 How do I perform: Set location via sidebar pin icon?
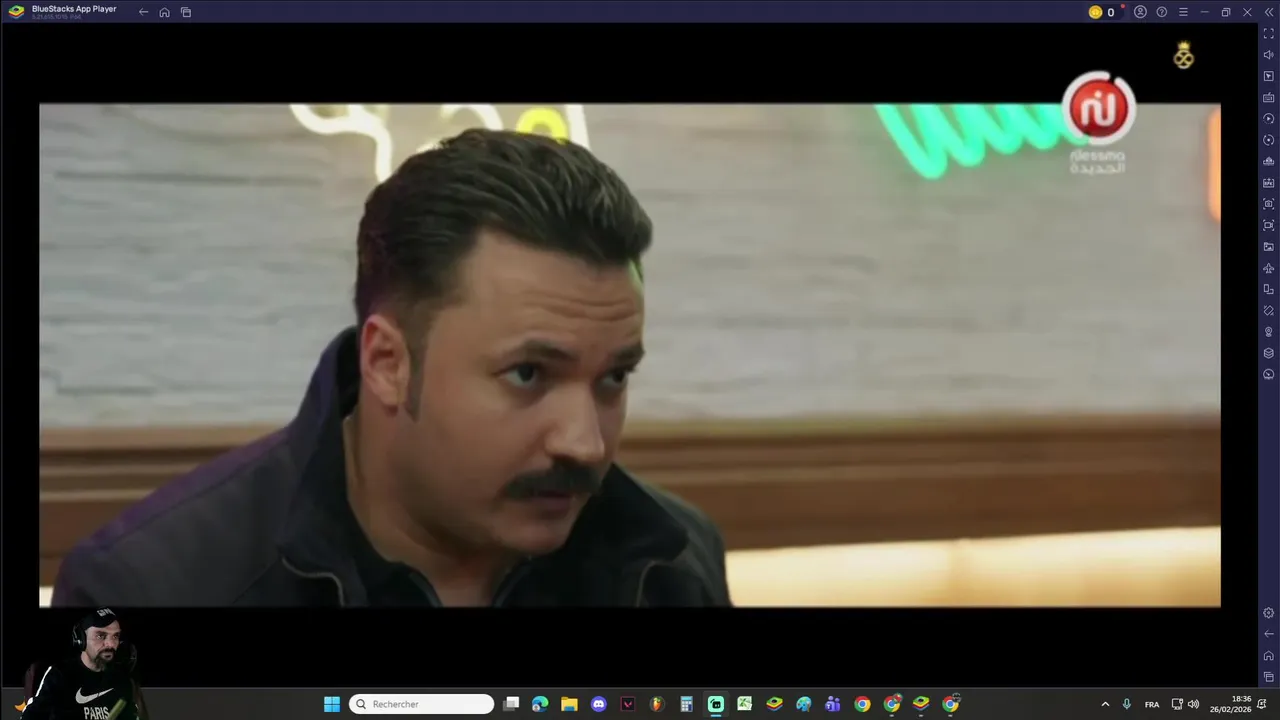[x=1268, y=332]
